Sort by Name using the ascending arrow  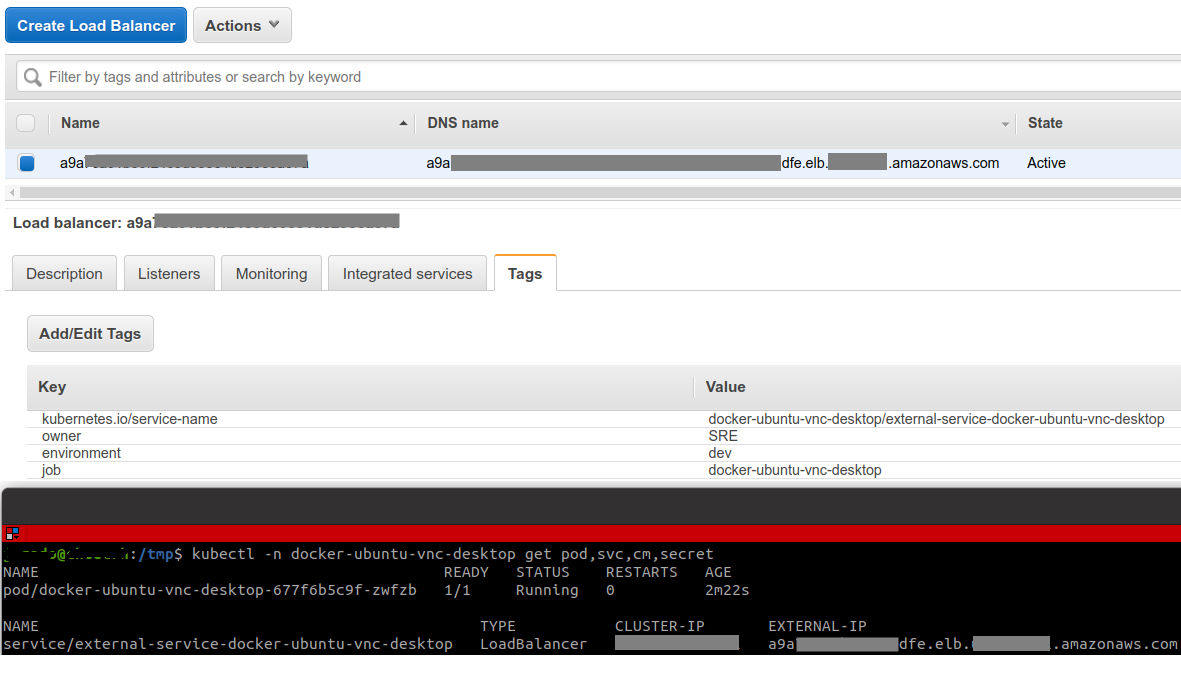point(403,124)
